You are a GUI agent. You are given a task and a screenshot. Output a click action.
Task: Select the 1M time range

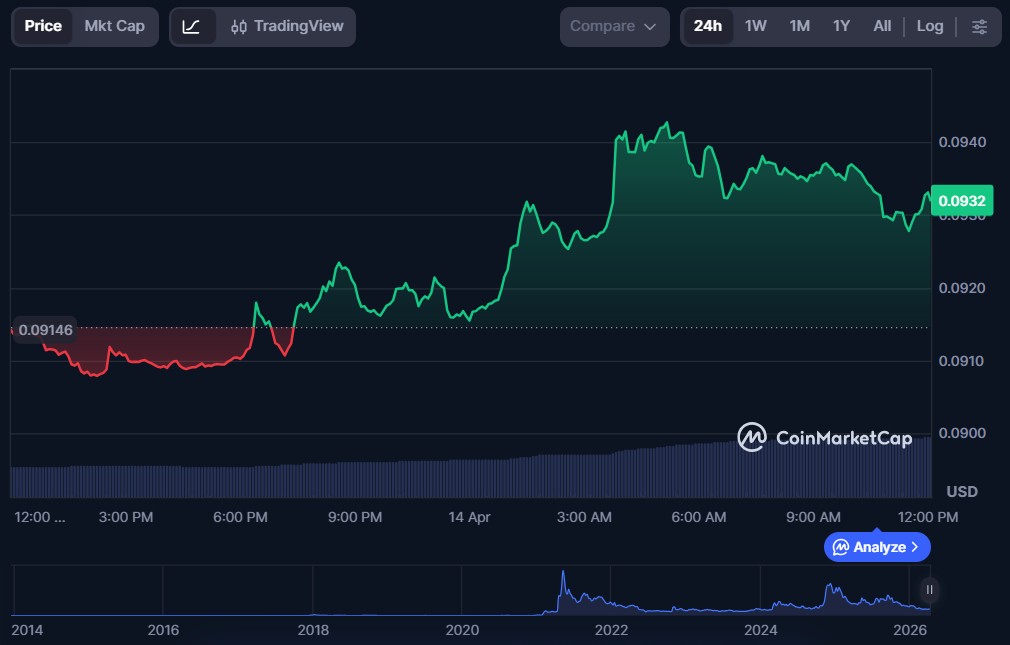pyautogui.click(x=799, y=26)
